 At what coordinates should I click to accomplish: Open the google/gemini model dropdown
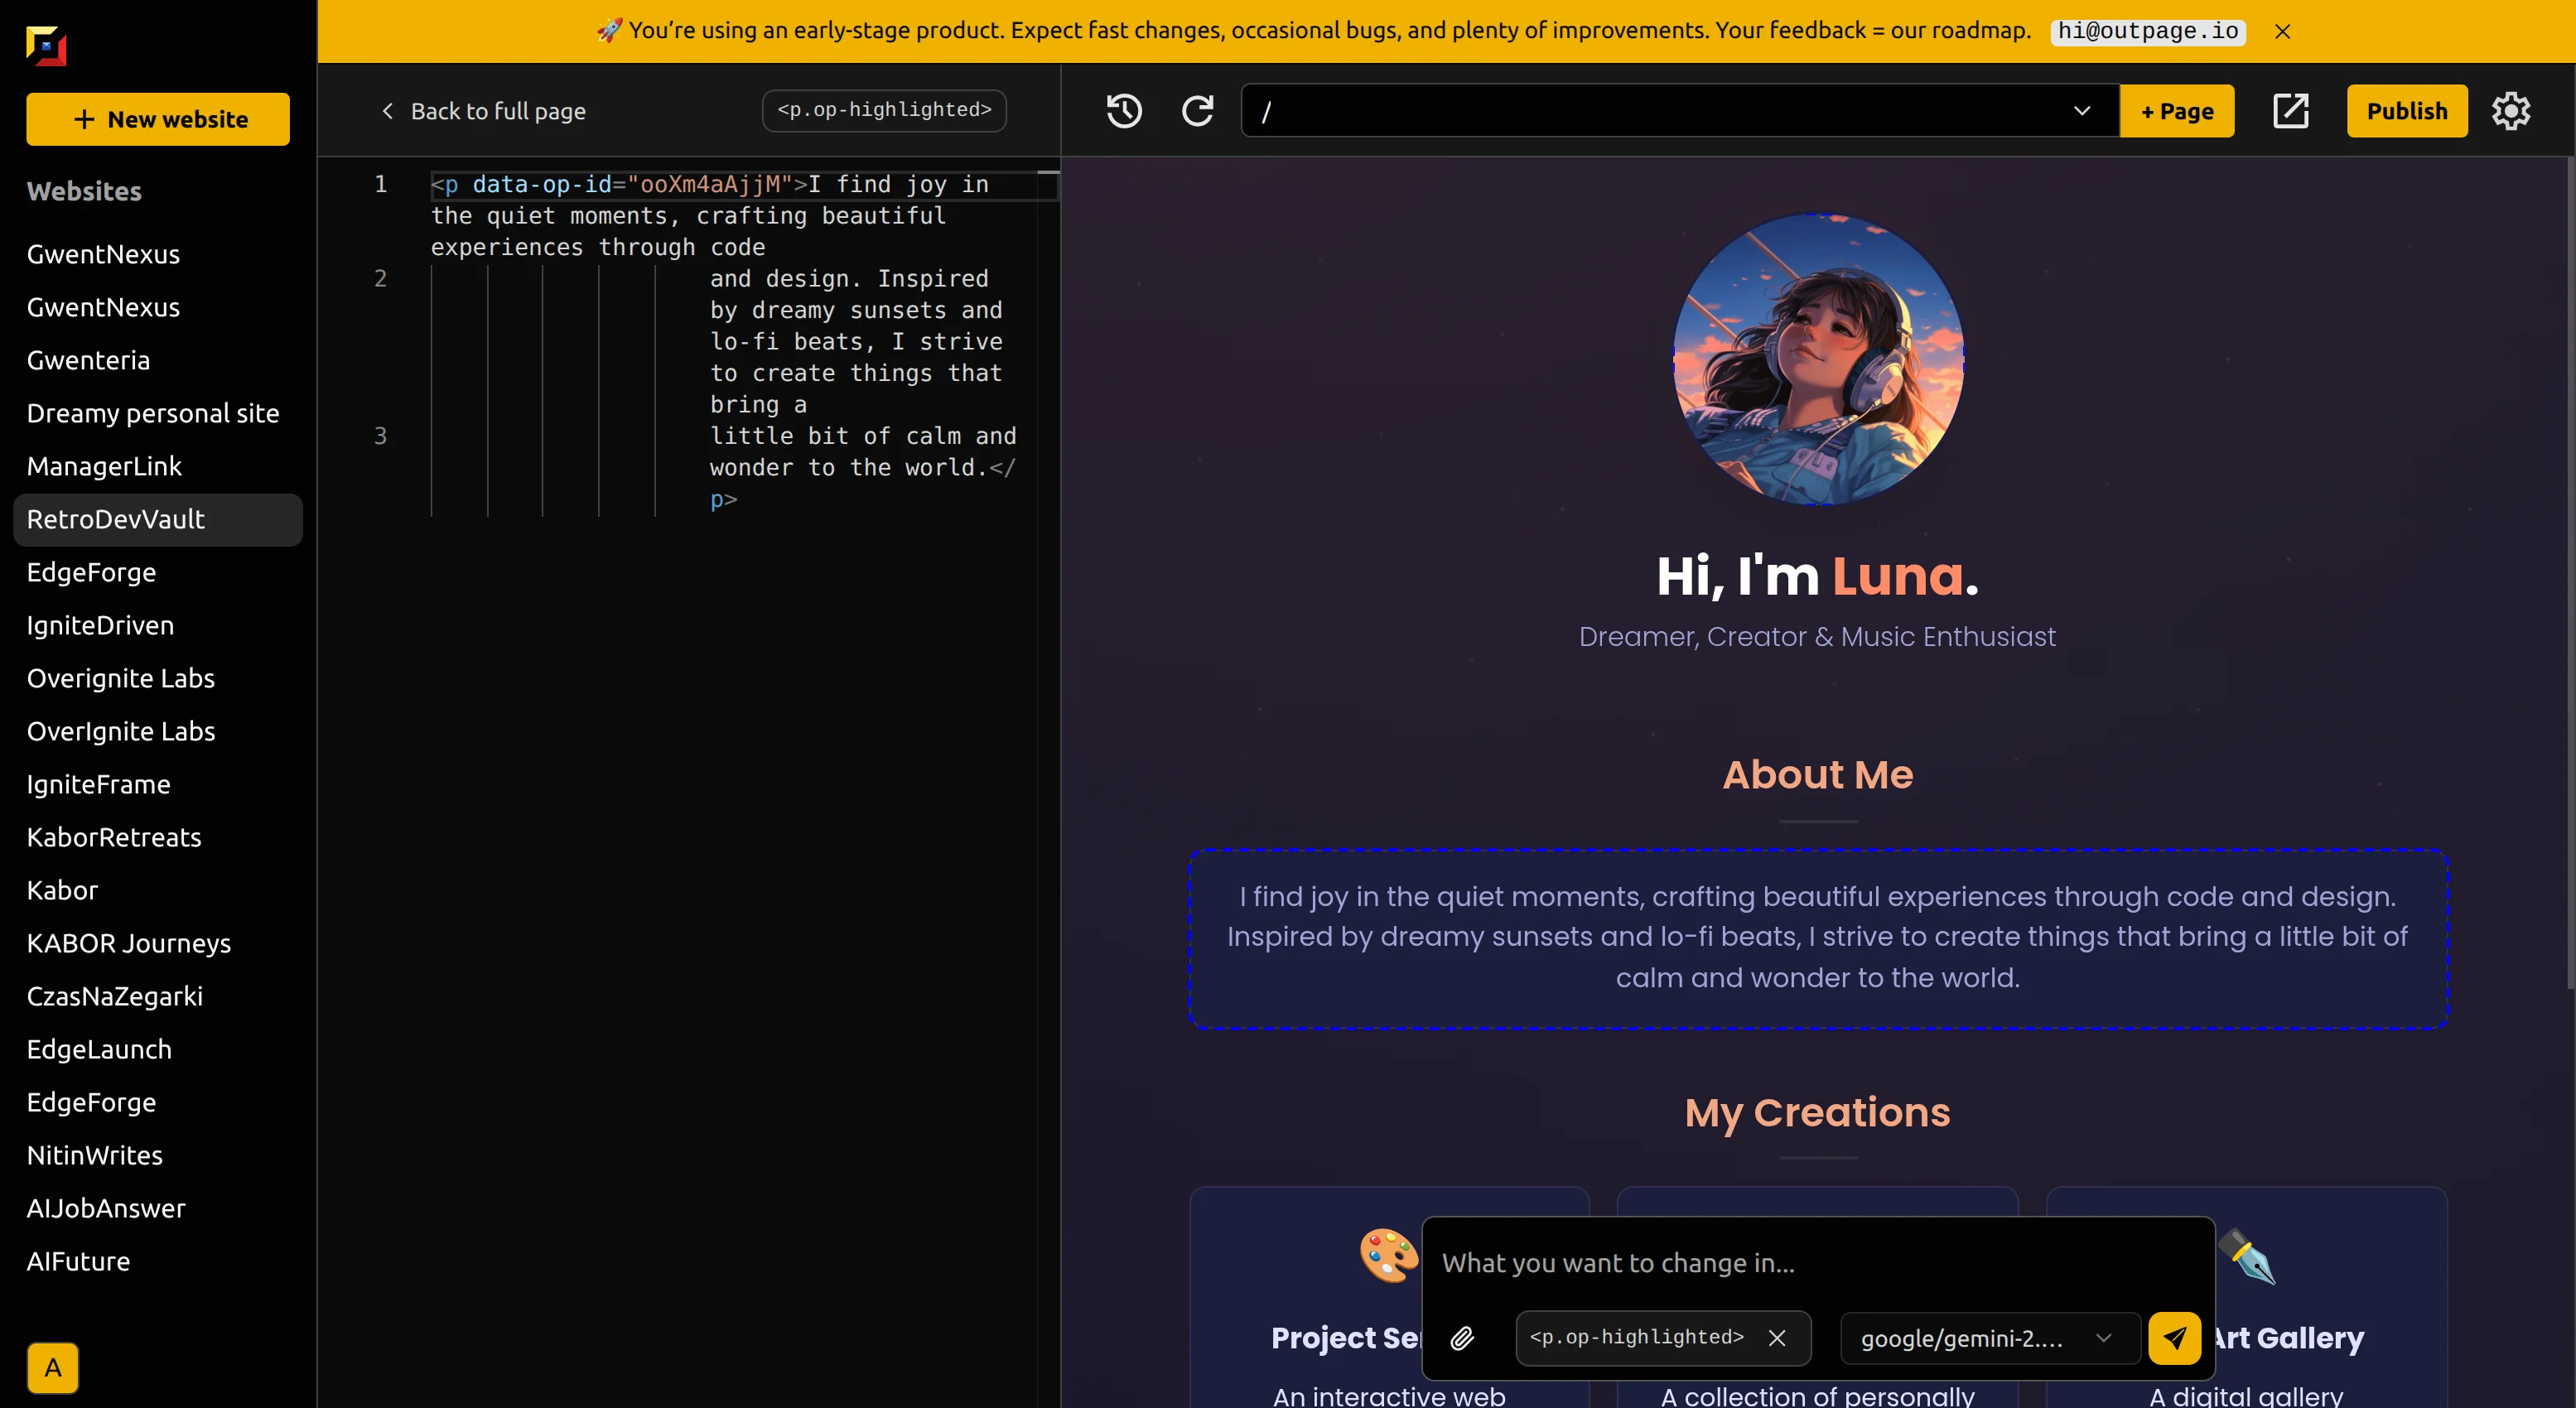click(x=1985, y=1338)
